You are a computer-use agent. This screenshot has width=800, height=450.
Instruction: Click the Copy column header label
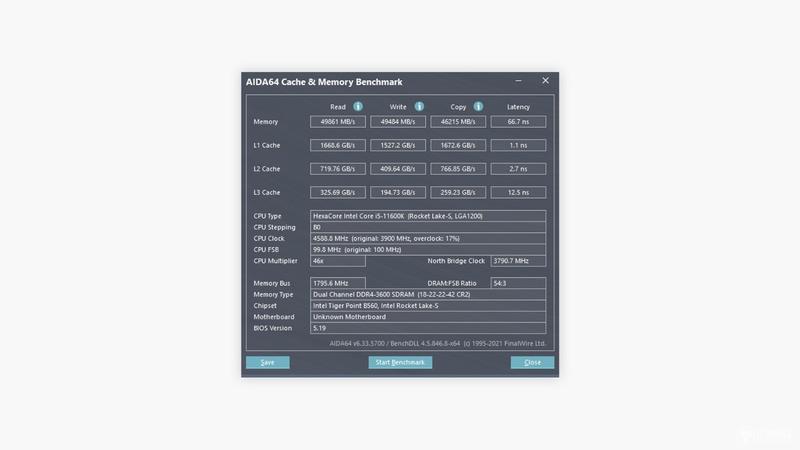[458, 107]
